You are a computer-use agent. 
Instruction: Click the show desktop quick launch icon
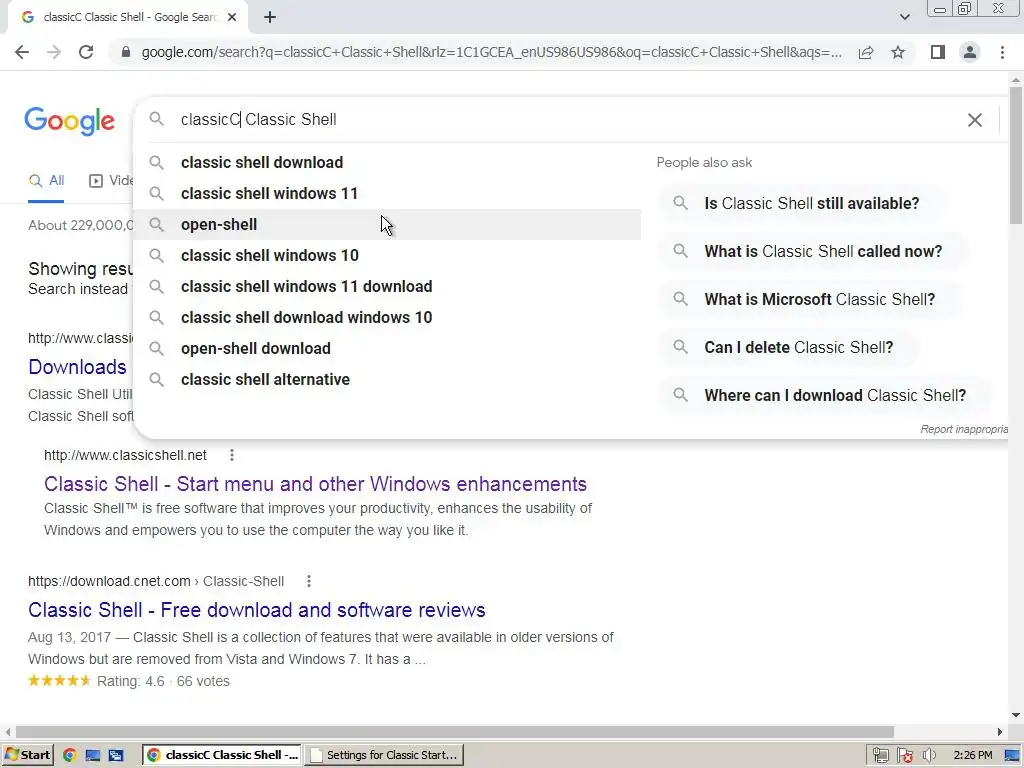(92, 755)
